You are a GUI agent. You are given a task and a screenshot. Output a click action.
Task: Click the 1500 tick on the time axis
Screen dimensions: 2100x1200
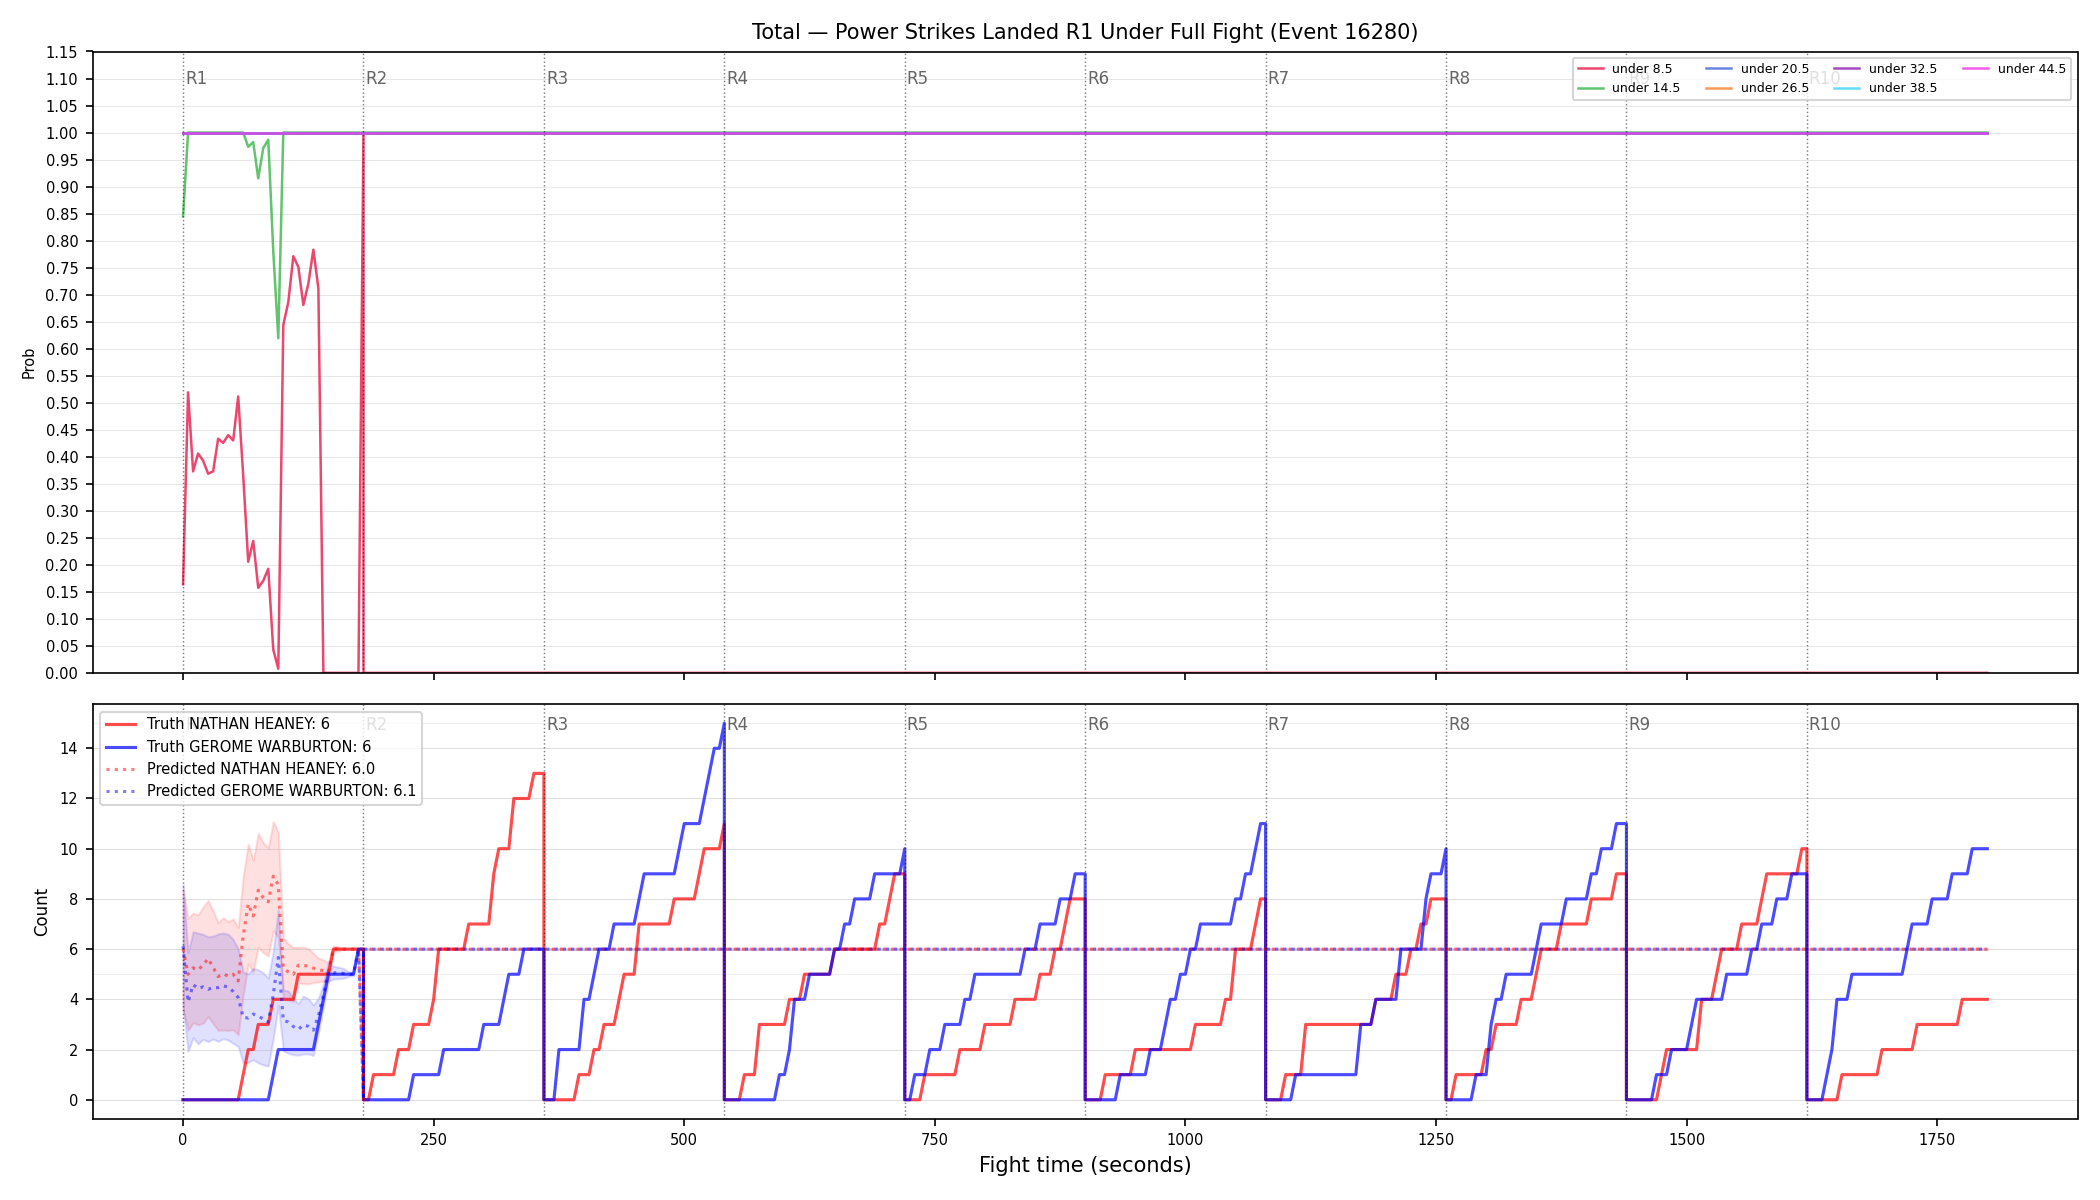(x=1687, y=1139)
